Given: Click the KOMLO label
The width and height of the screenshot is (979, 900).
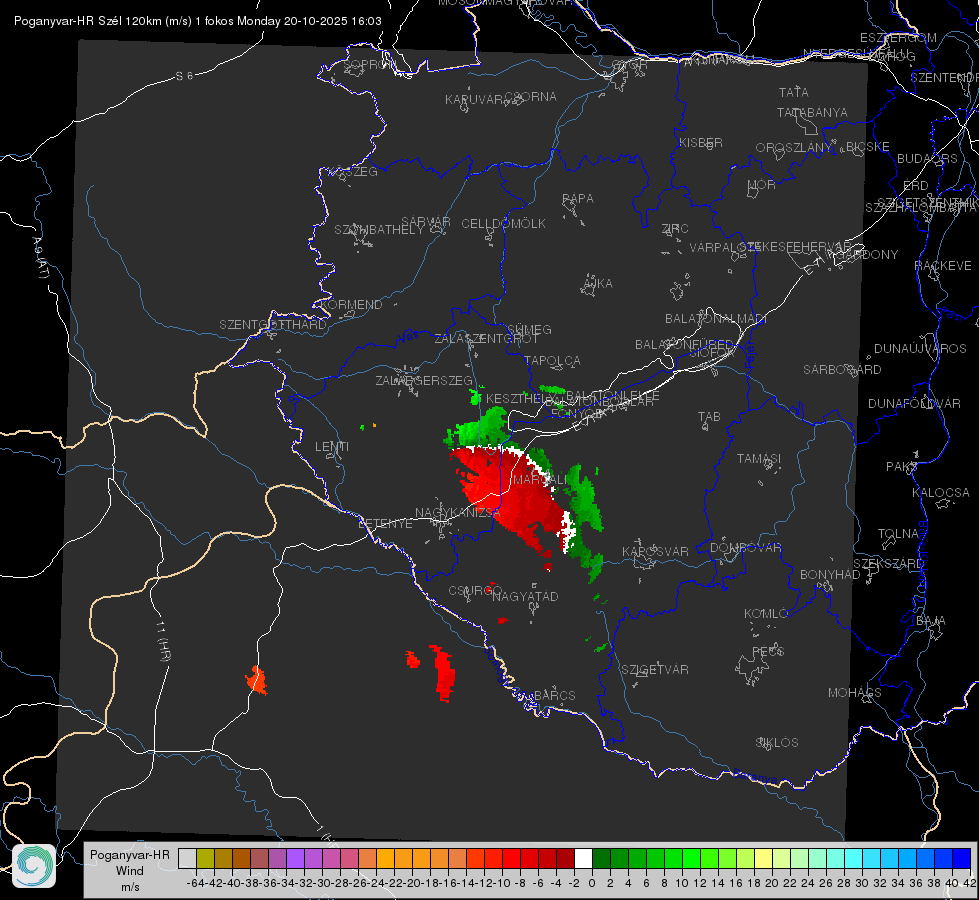Looking at the screenshot, I should (766, 614).
